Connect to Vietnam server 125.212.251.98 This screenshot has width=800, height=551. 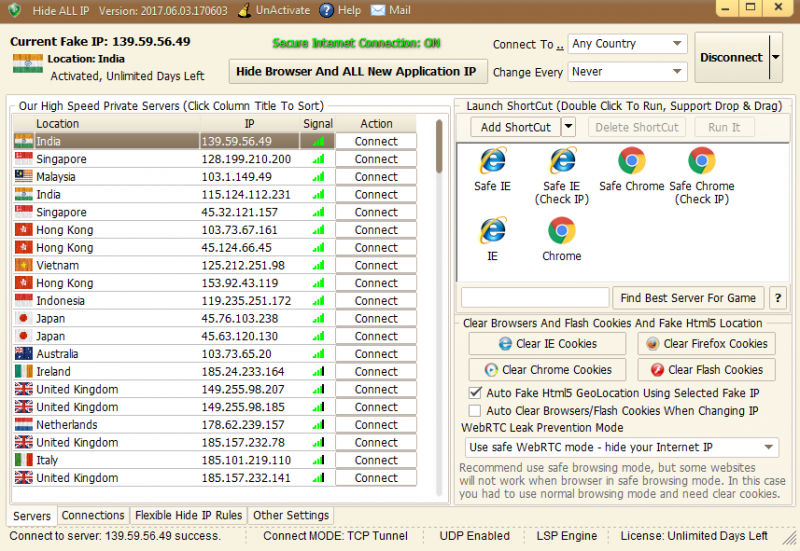376,265
